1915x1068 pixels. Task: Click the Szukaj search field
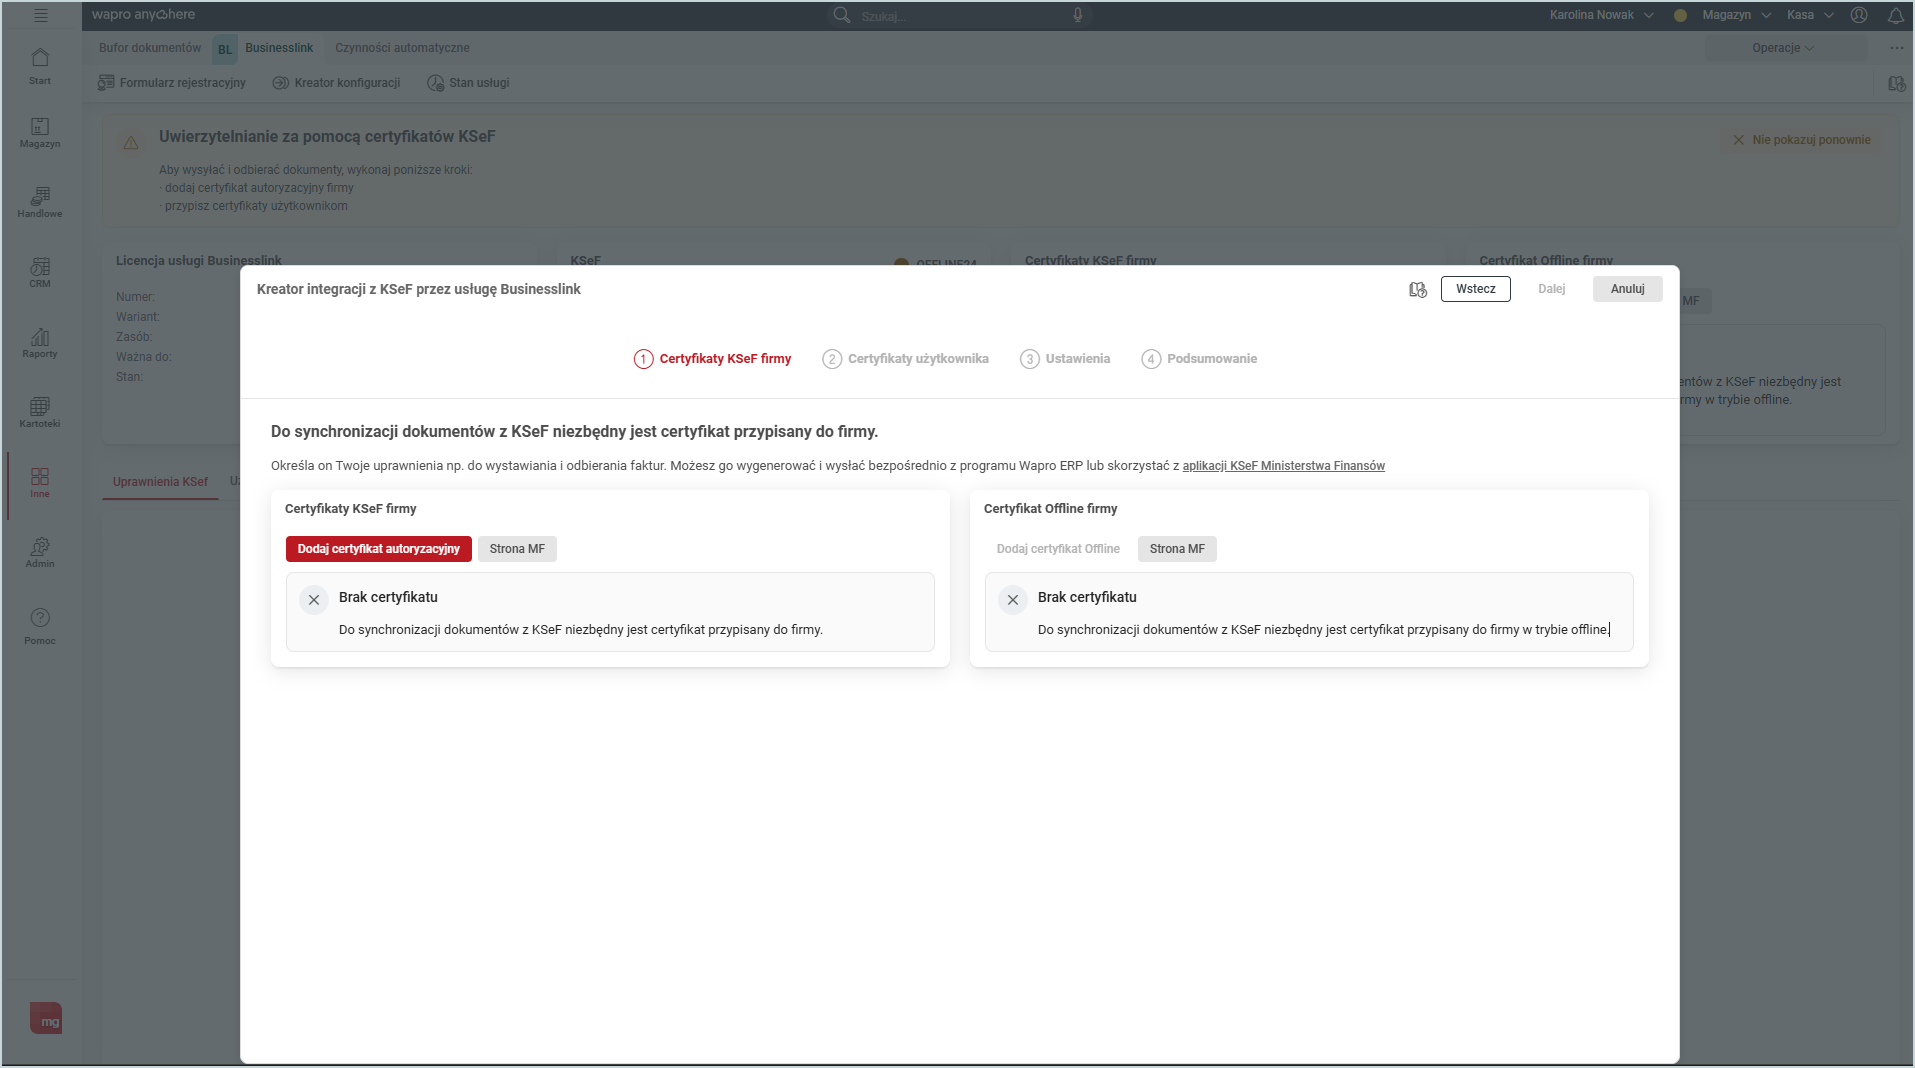point(960,15)
